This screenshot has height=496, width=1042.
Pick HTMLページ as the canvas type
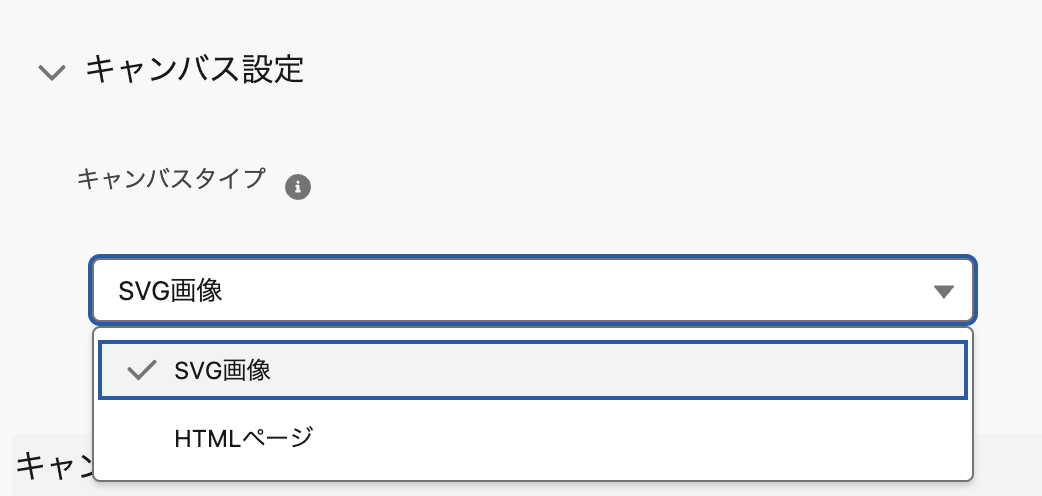point(243,437)
